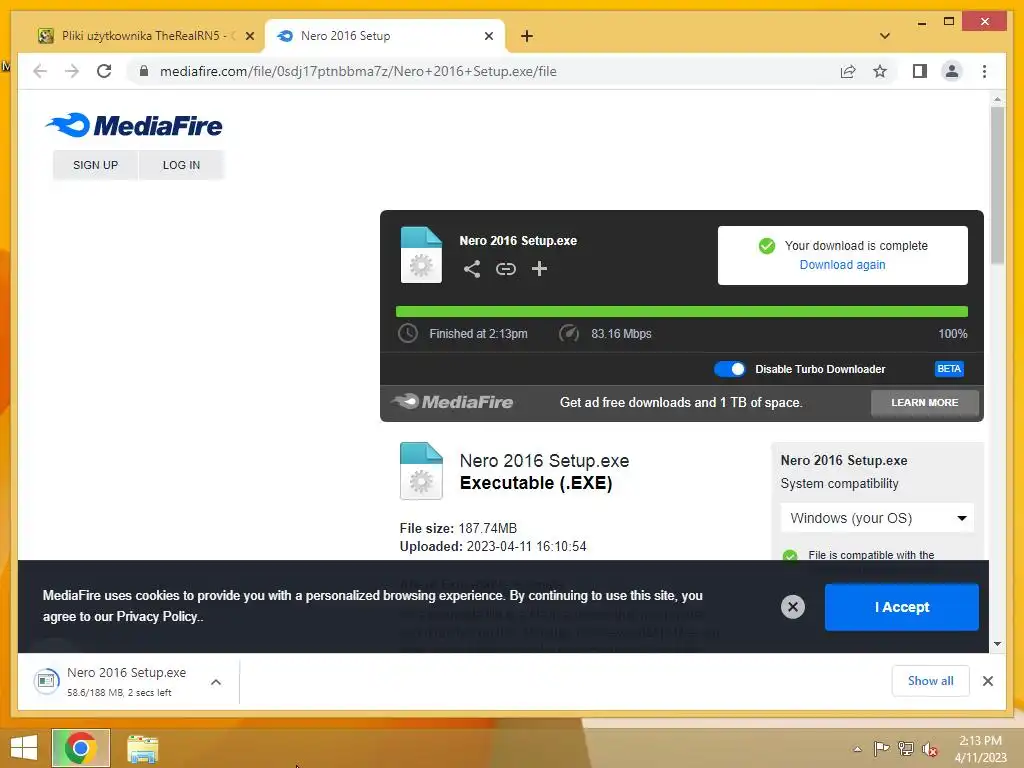Click the copy link icon in download panel
This screenshot has width=1024, height=768.
pos(505,268)
